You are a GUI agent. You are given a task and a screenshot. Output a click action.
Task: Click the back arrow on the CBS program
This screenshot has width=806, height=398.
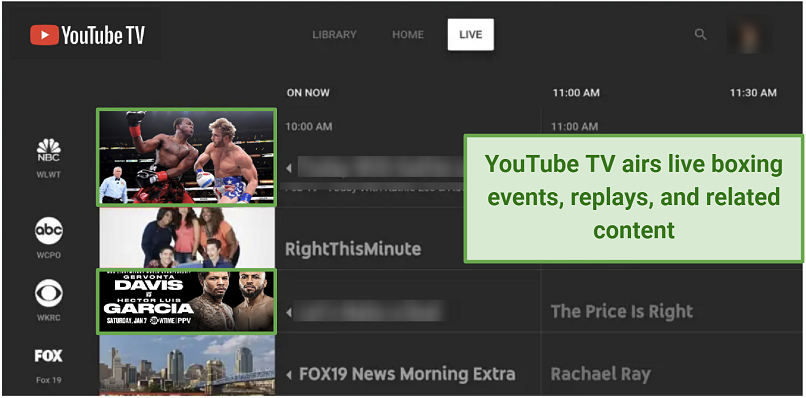[x=289, y=312]
